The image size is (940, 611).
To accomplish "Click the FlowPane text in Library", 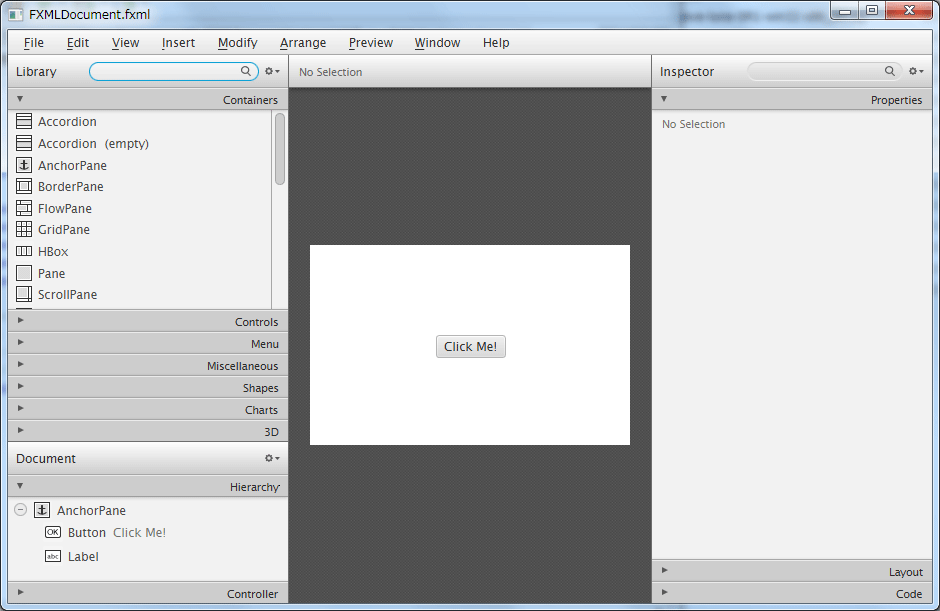I will [65, 209].
